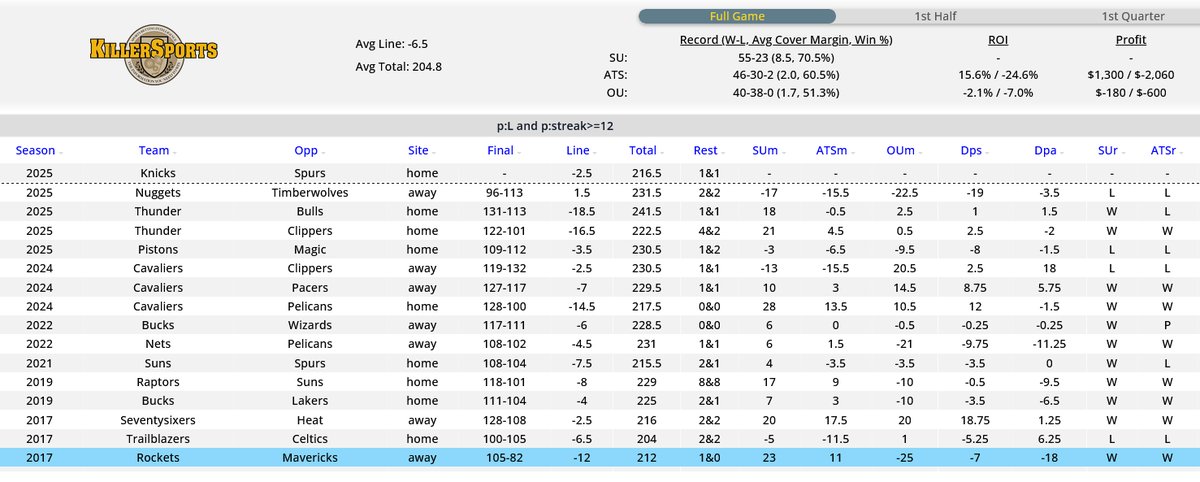Viewport: 1200px width, 482px height.
Task: Sort table by Season column
Action: pos(35,150)
